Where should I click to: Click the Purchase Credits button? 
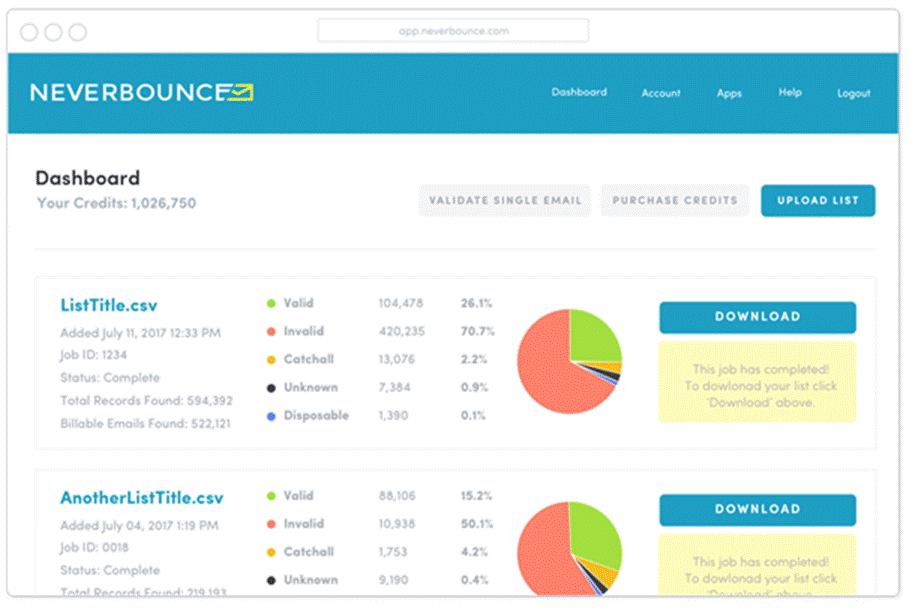coord(675,200)
